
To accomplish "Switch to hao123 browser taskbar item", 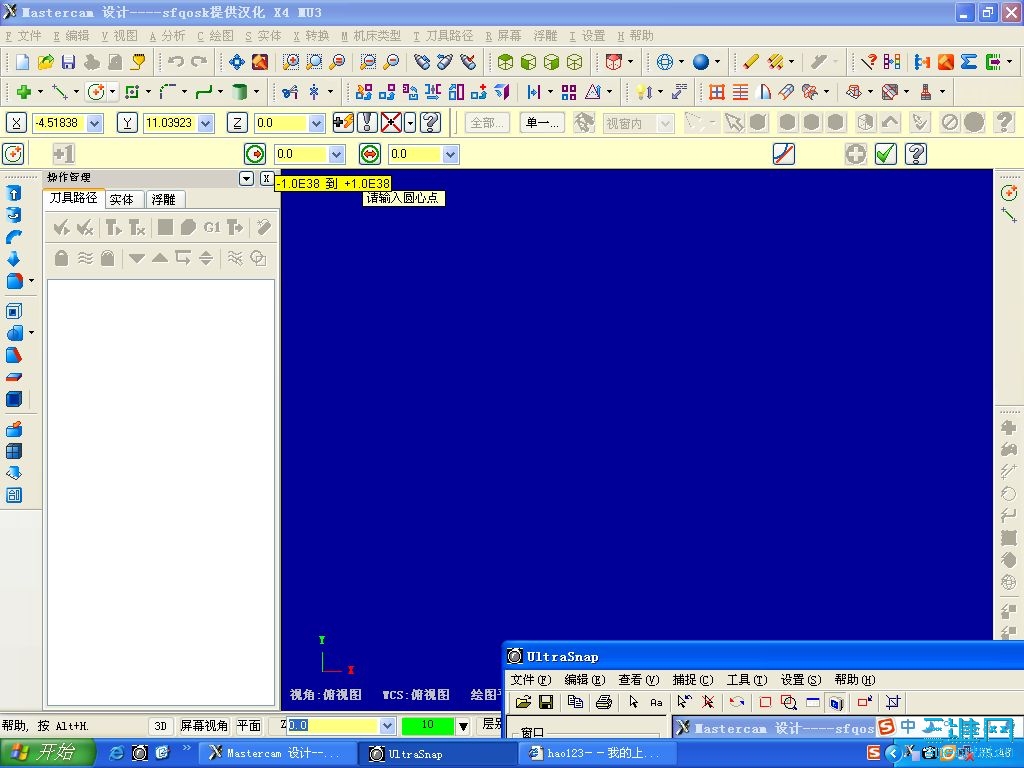I will coord(596,753).
